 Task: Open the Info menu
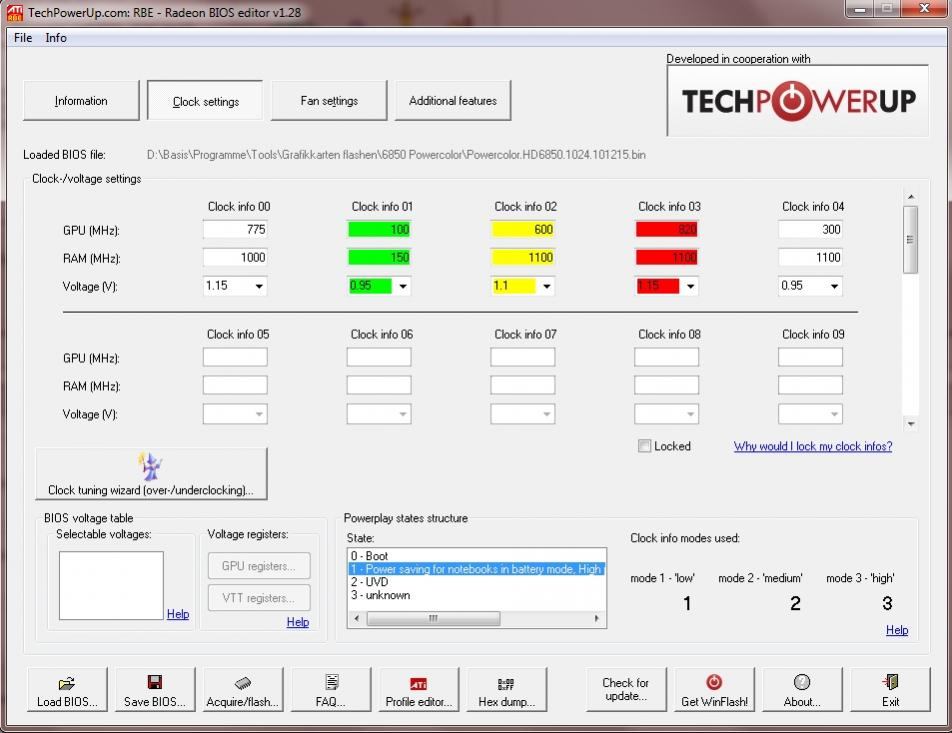click(x=56, y=38)
